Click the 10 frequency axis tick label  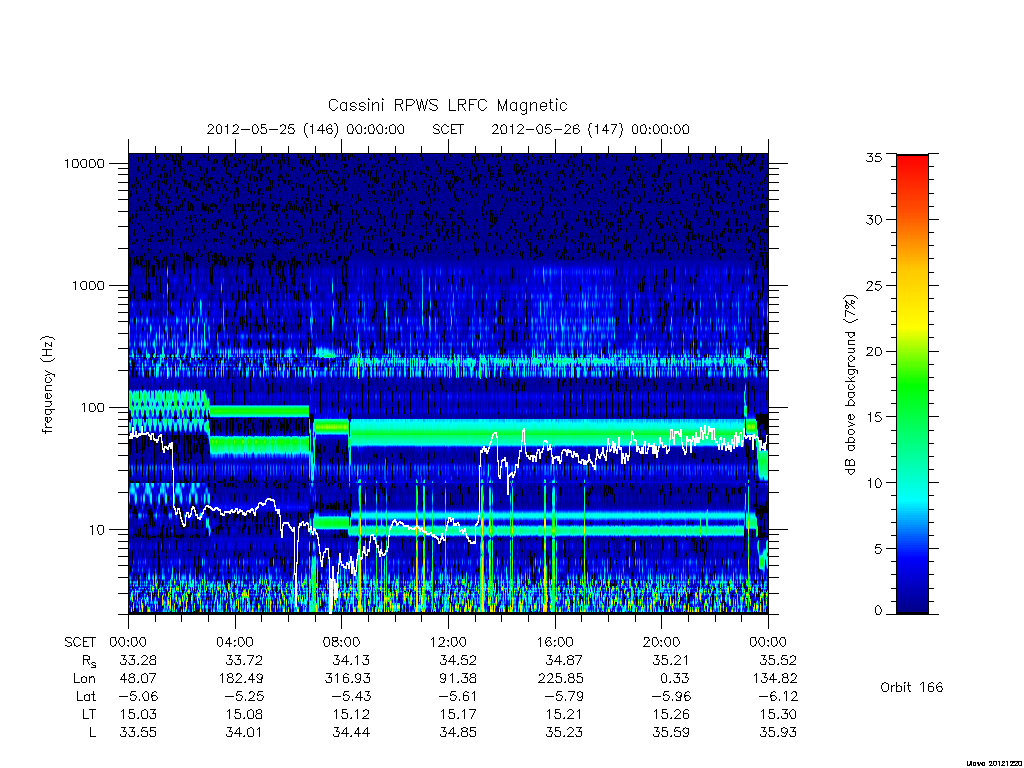pyautogui.click(x=97, y=530)
